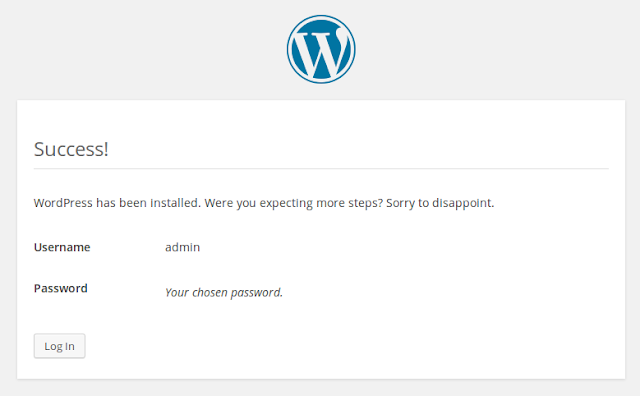The width and height of the screenshot is (640, 396).
Task: Click the divider line beneath Success! heading
Action: point(321,168)
